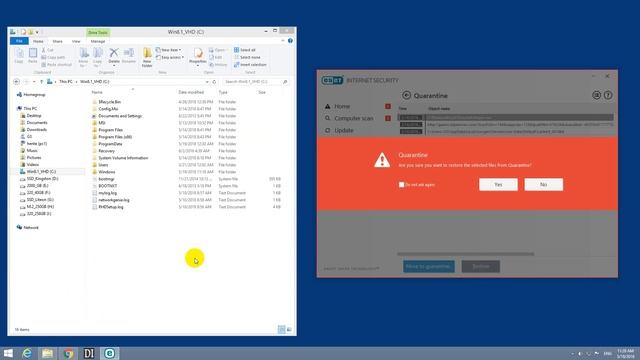Switch to large icons view in status bar

pyautogui.click(x=289, y=329)
